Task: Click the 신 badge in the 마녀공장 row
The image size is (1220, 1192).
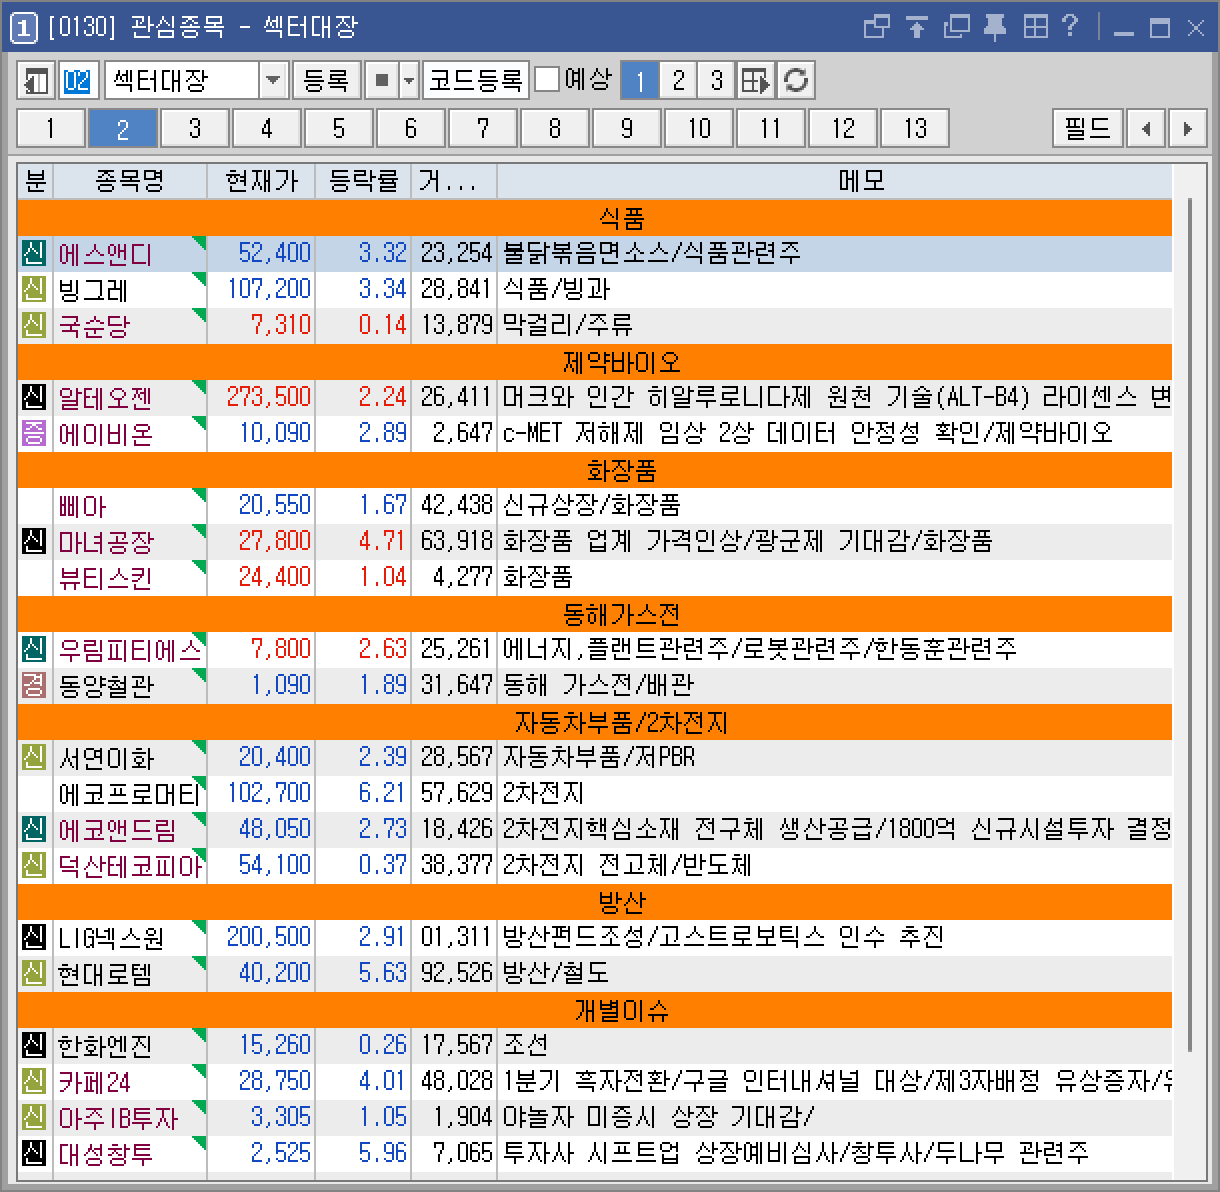Action: pyautogui.click(x=34, y=542)
